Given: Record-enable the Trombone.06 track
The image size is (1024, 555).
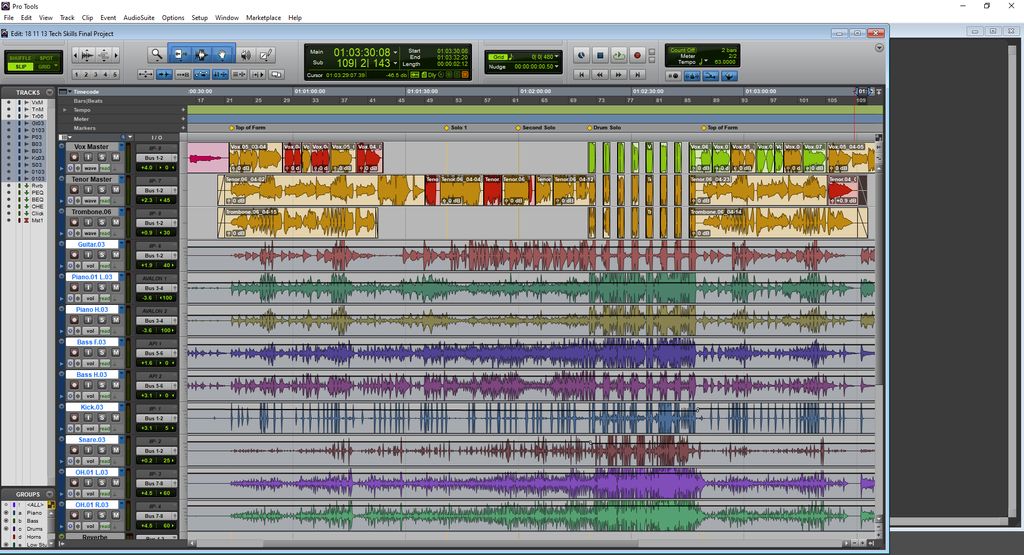Looking at the screenshot, I should click(74, 223).
